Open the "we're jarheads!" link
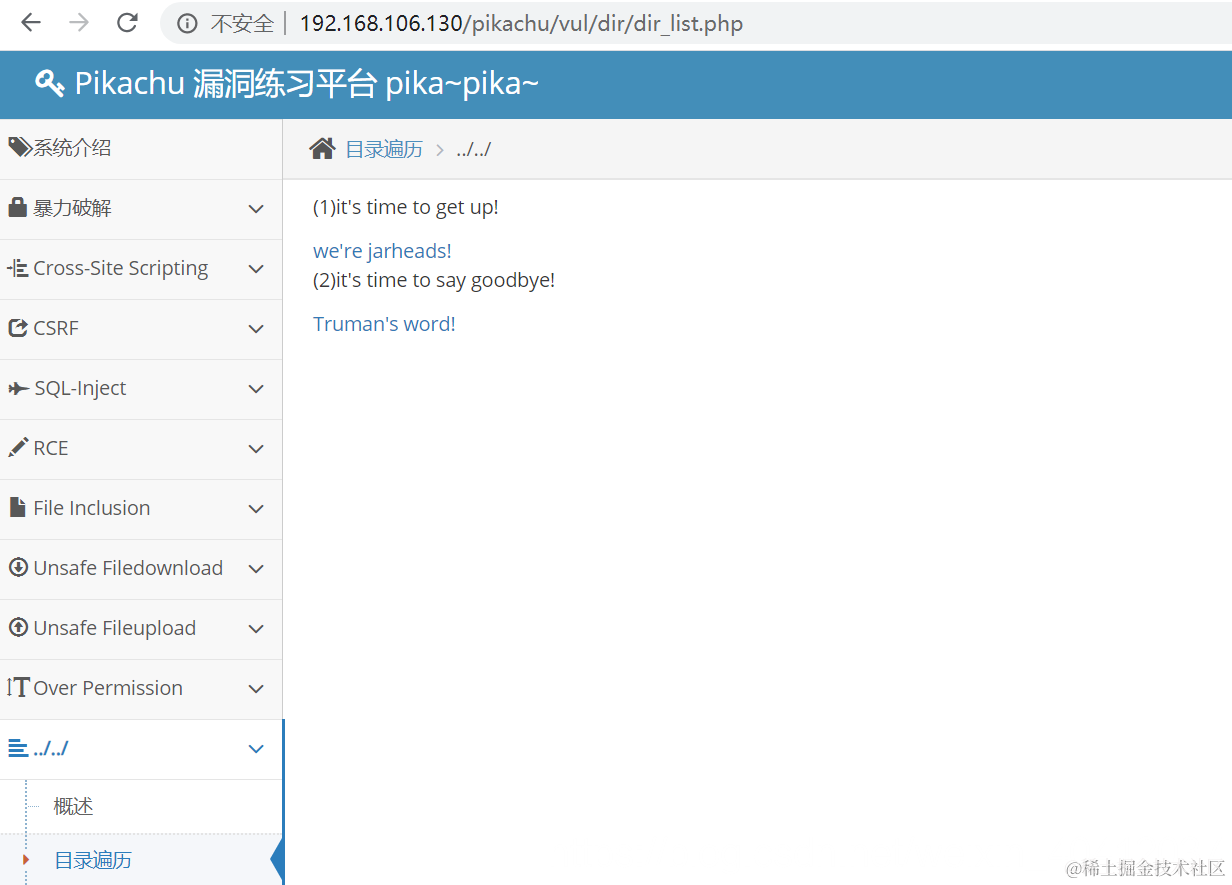 [382, 251]
